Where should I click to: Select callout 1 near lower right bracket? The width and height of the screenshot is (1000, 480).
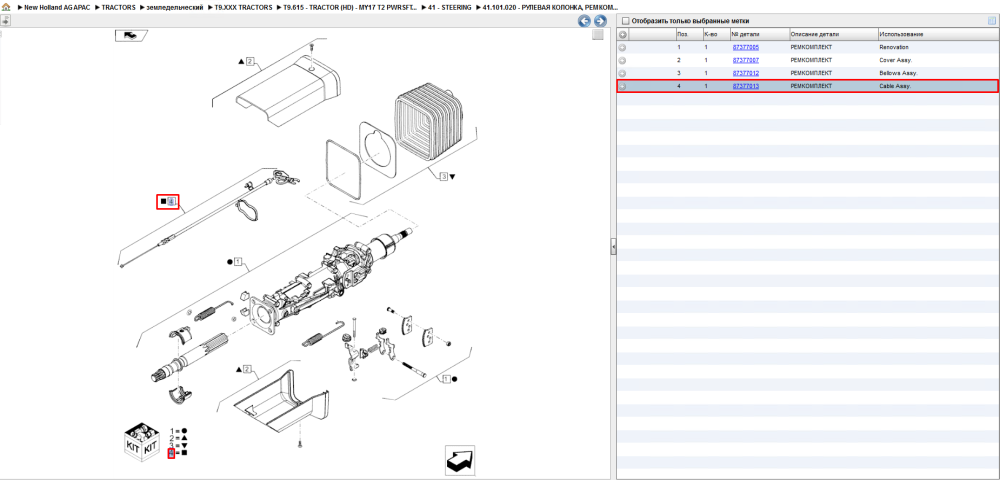click(446, 379)
